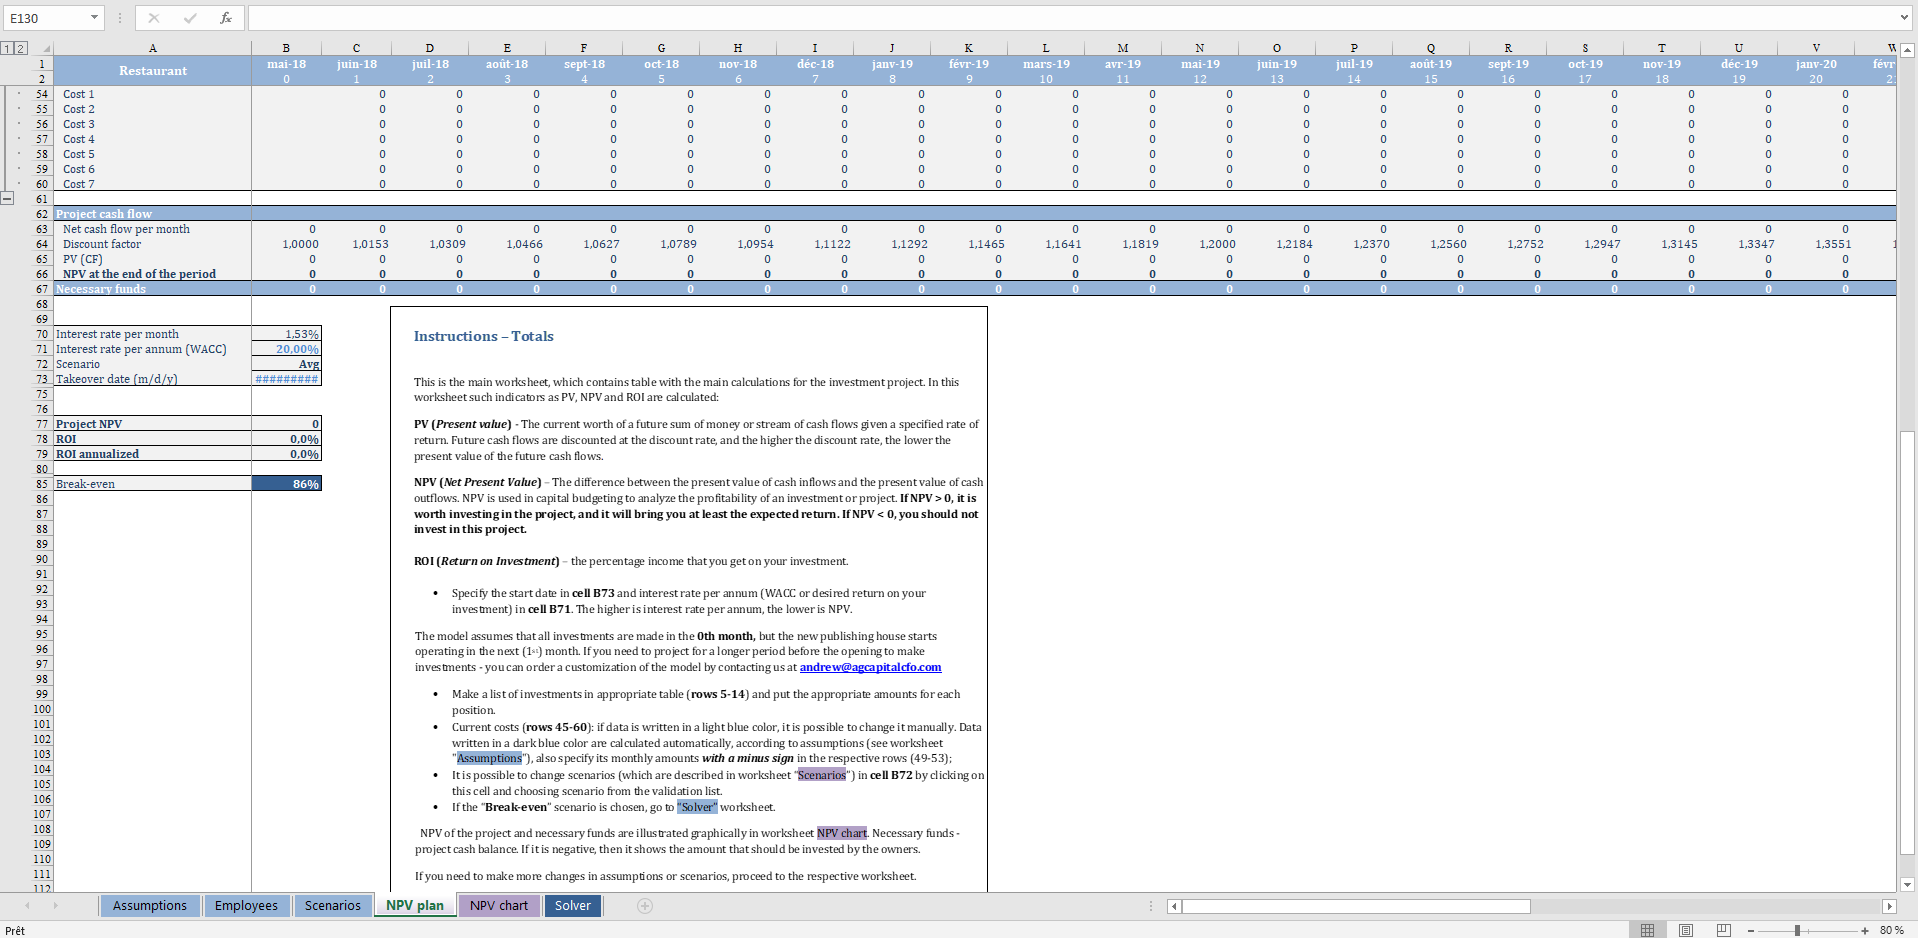Click the highlighted "Assumptions" link in instructions
Screen dimensions: 1918x938
489,758
